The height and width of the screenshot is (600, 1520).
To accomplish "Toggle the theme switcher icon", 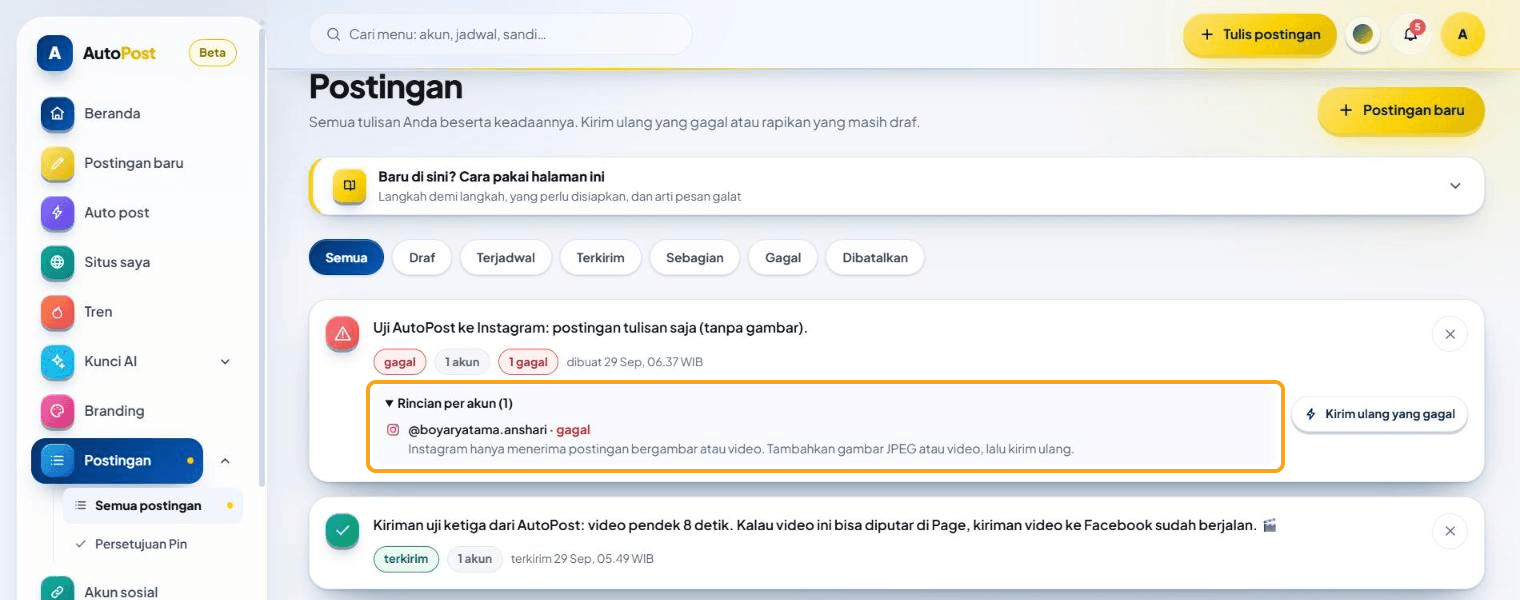I will pyautogui.click(x=1362, y=34).
